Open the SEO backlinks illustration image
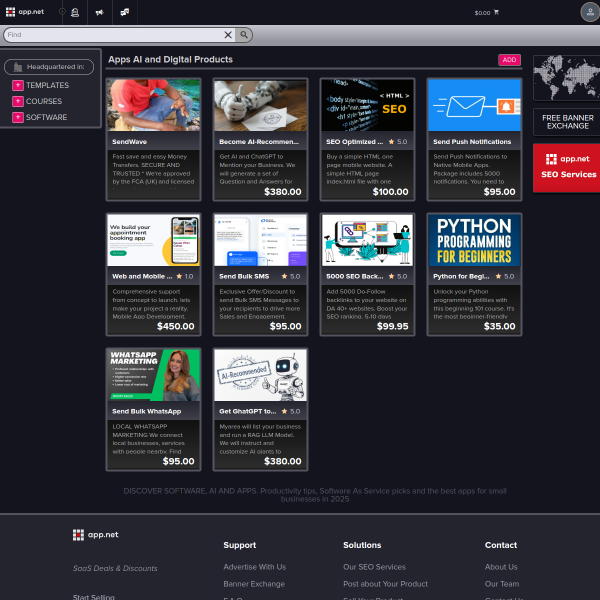The height and width of the screenshot is (600, 600). point(367,240)
